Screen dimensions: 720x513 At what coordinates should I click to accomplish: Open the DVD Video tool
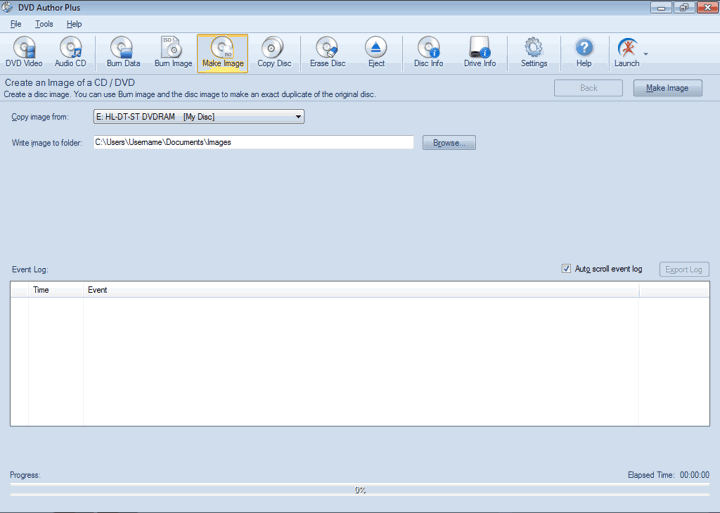pyautogui.click(x=24, y=52)
